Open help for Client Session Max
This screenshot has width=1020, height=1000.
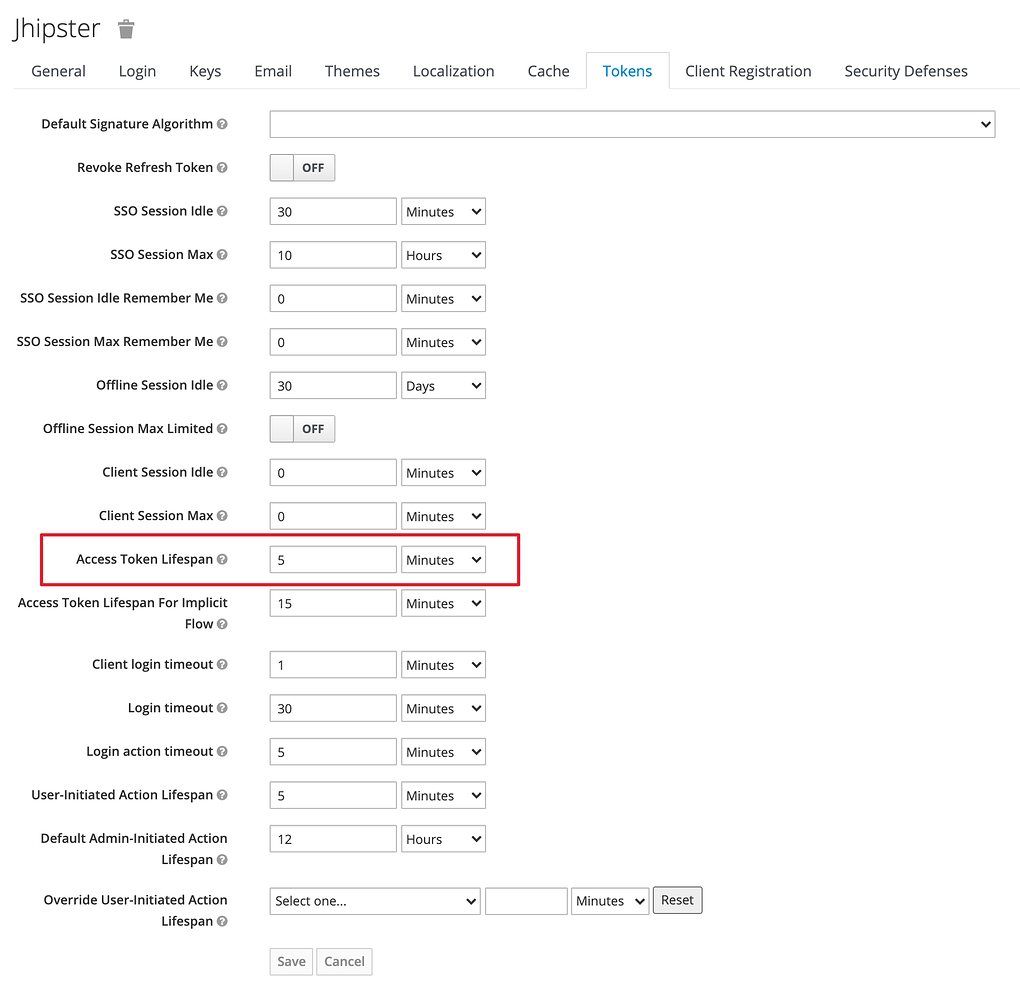pos(222,515)
